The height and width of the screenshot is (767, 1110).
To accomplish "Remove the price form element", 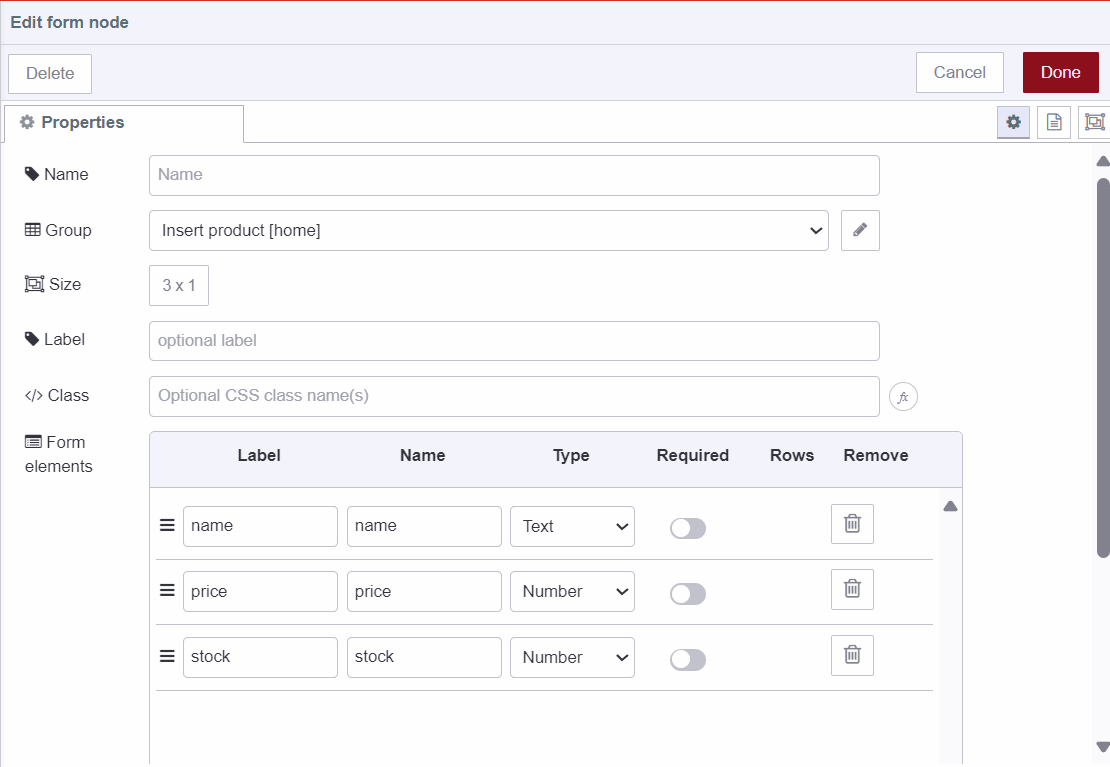I will click(851, 589).
